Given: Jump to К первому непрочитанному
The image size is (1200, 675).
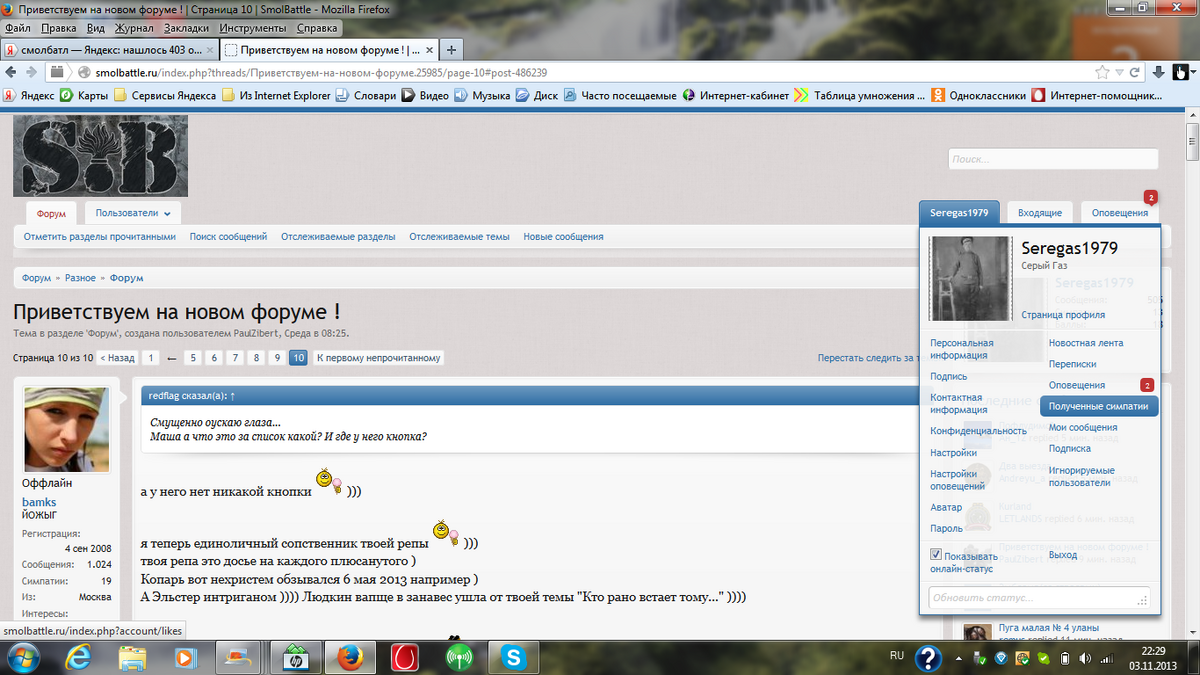Looking at the screenshot, I should point(378,358).
